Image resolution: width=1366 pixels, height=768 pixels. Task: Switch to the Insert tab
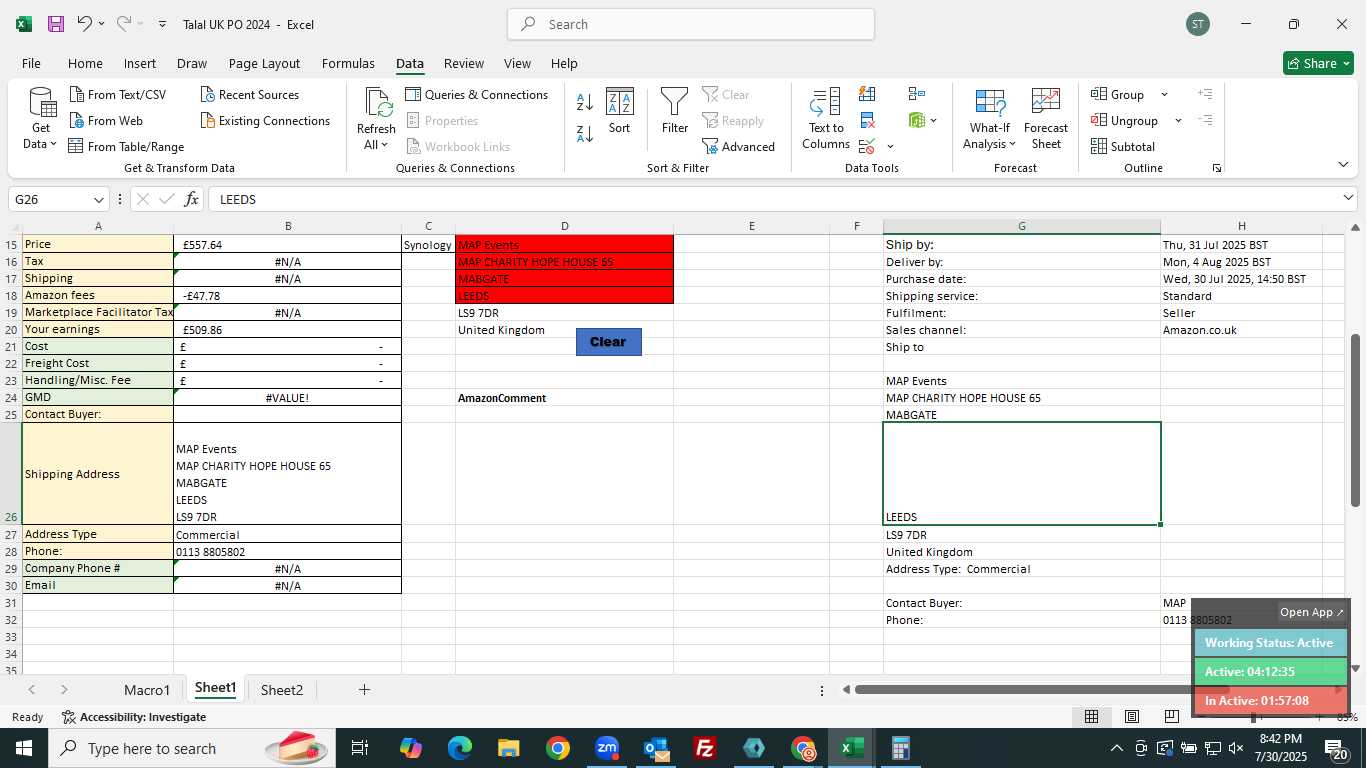pos(140,63)
